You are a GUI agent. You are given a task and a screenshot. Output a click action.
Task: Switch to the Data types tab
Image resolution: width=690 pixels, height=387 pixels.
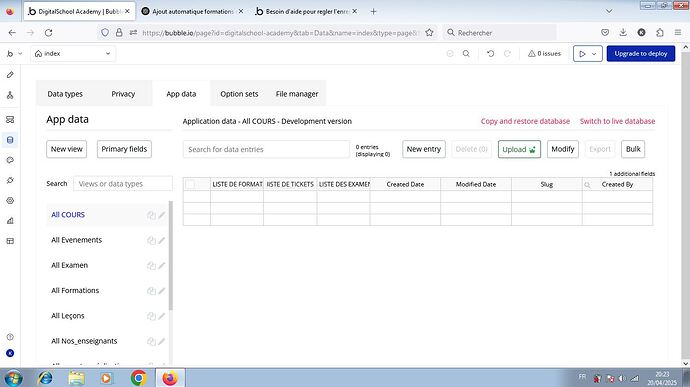pos(65,94)
